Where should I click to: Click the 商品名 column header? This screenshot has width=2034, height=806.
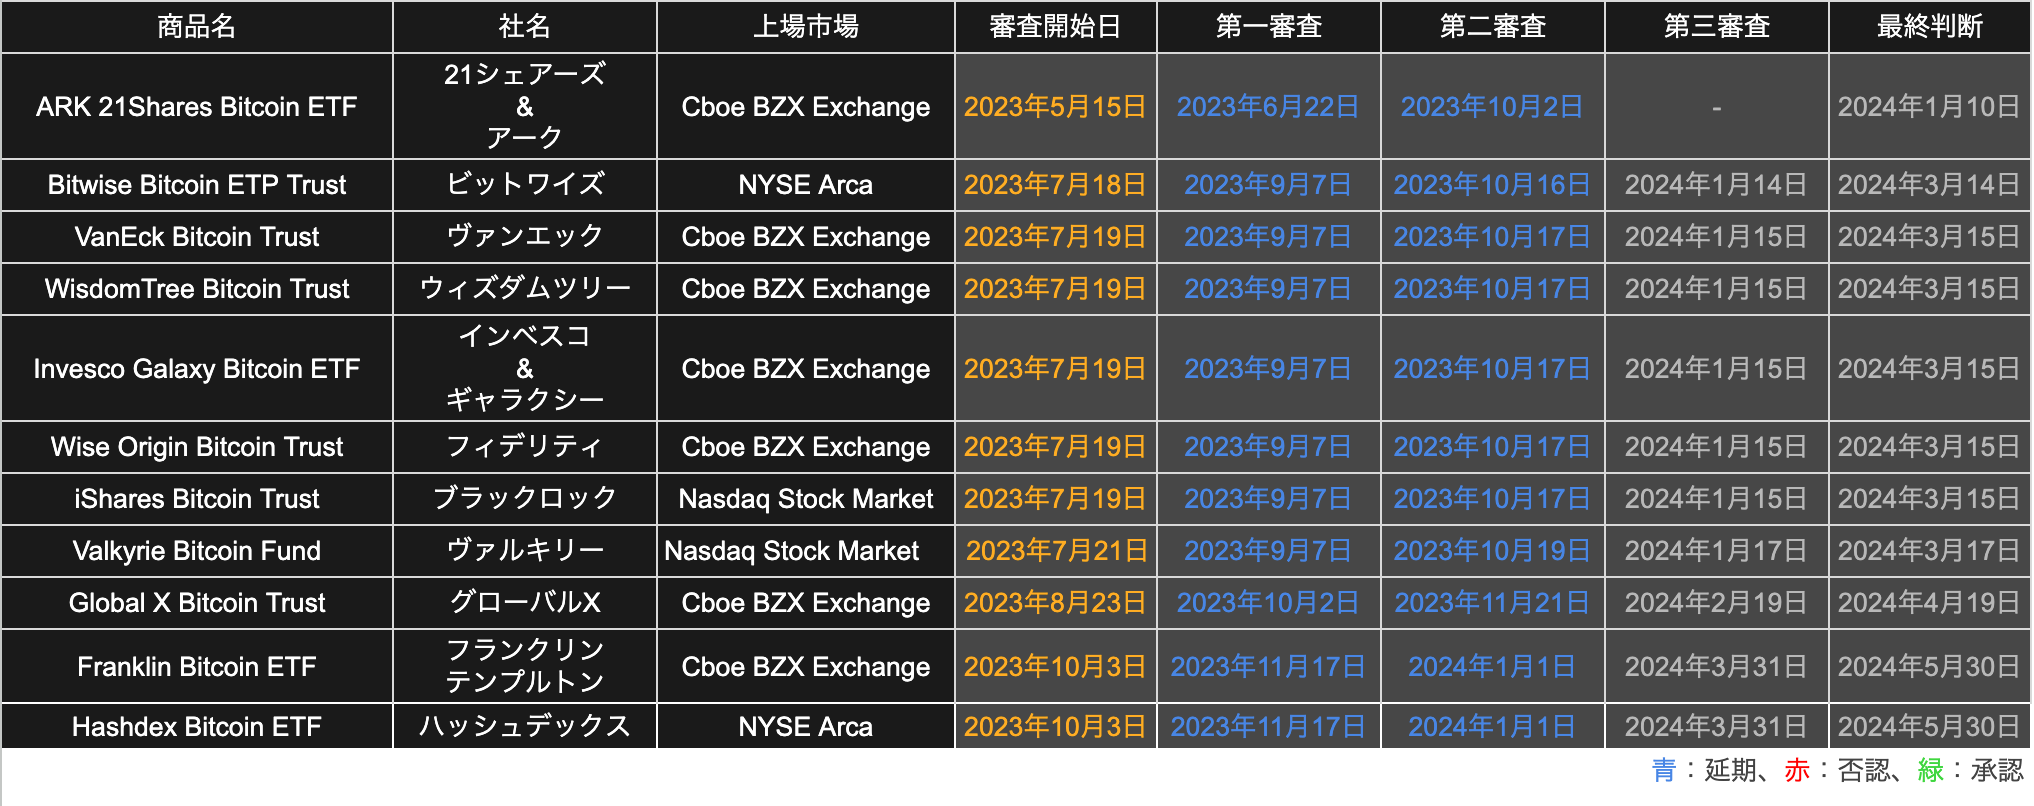click(x=197, y=27)
